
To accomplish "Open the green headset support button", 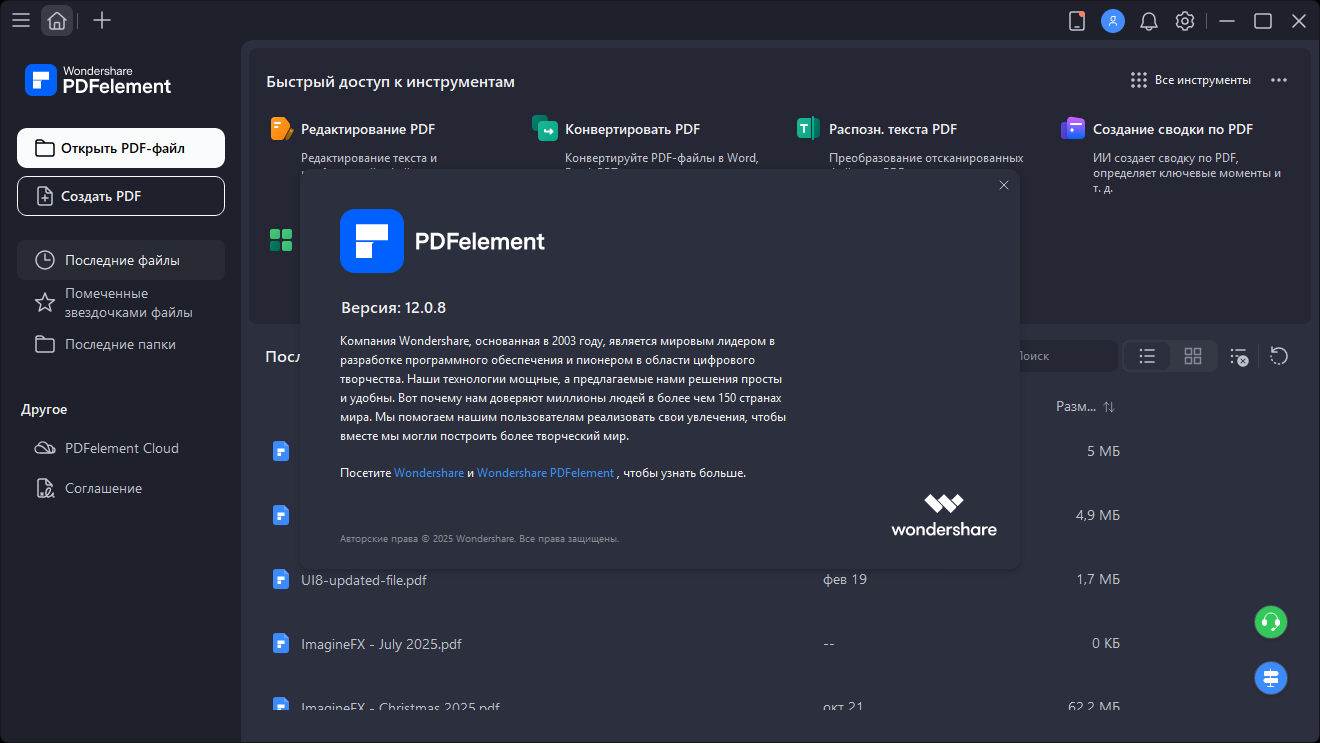I will point(1271,622).
